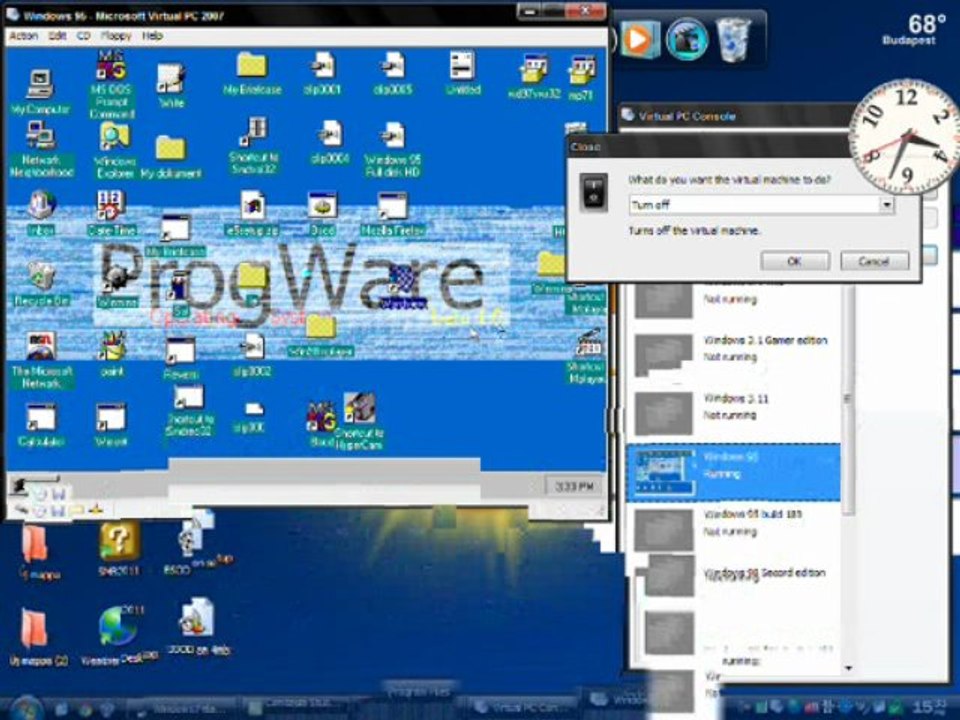The image size is (960, 720).
Task: Click the clip0005 file icon
Action: [392, 74]
